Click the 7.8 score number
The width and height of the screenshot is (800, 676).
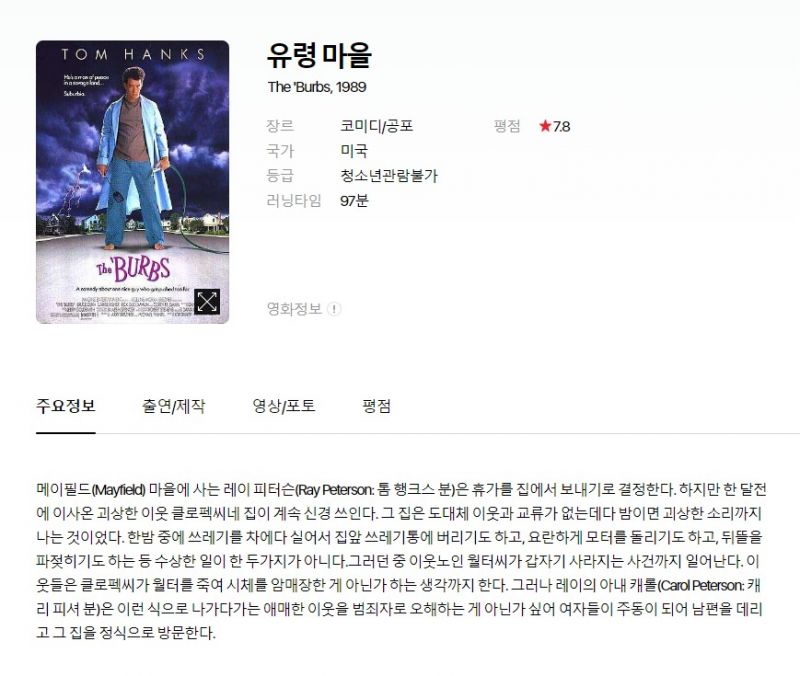coord(562,126)
